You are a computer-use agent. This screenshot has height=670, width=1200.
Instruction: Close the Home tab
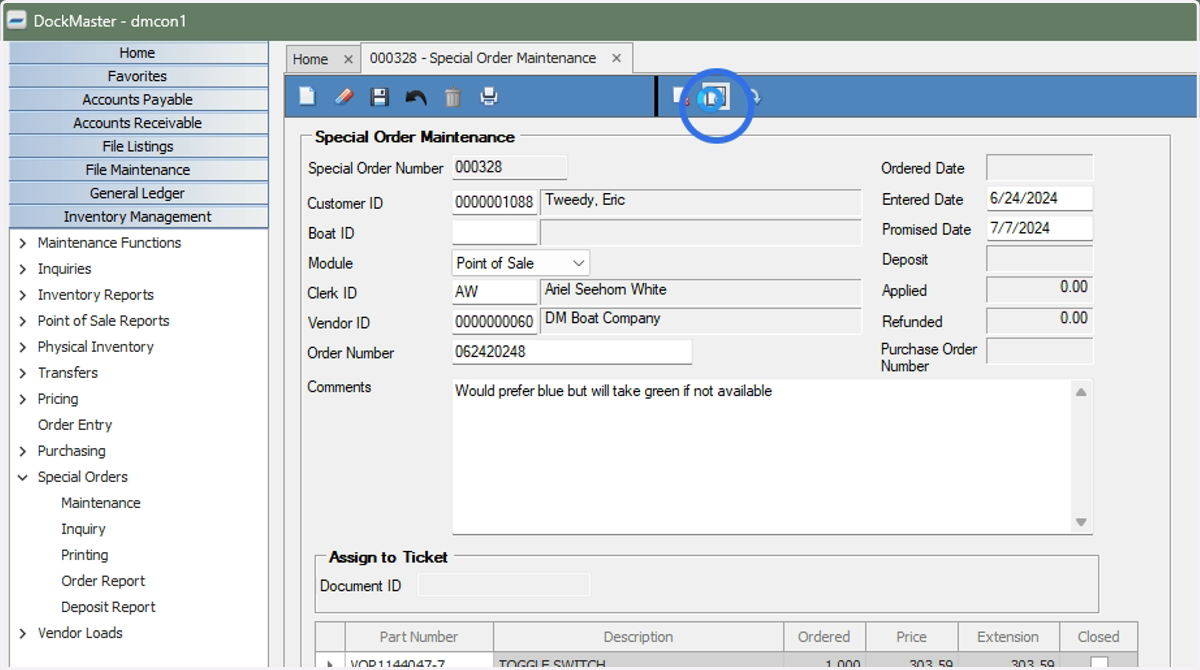(x=347, y=59)
